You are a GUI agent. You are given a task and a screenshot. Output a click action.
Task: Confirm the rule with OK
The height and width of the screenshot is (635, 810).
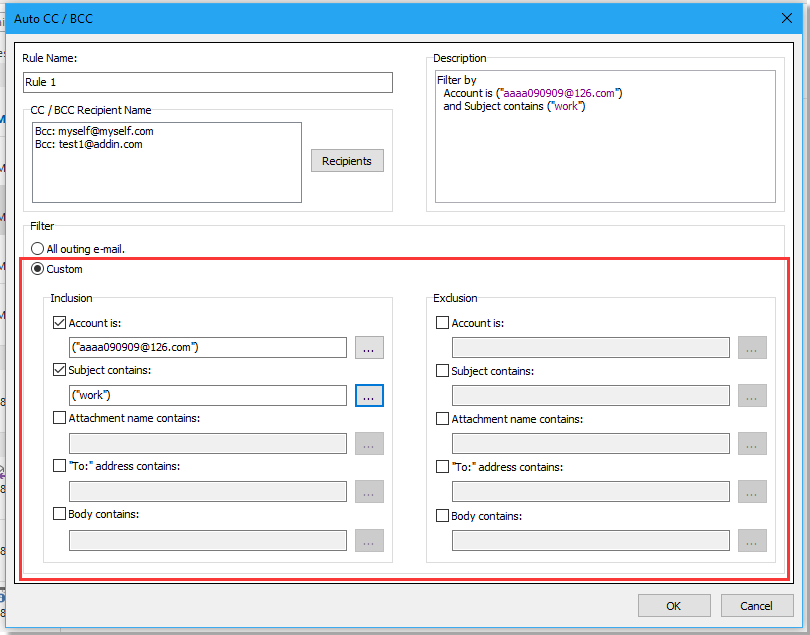point(674,605)
